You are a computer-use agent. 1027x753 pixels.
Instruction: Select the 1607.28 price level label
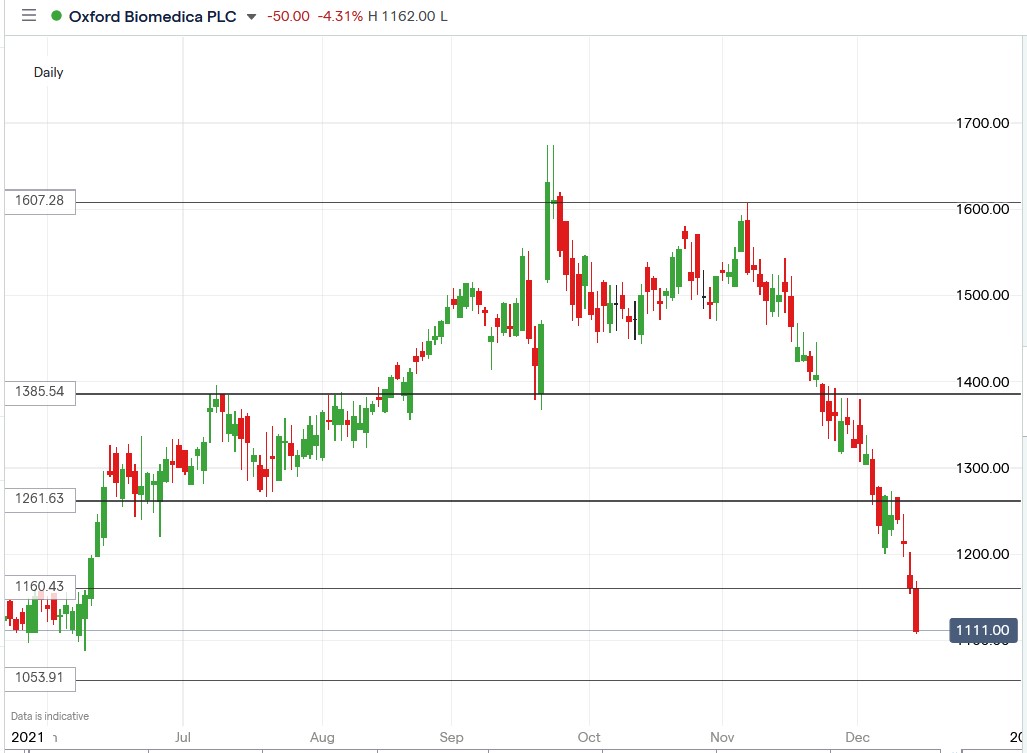coord(39,201)
